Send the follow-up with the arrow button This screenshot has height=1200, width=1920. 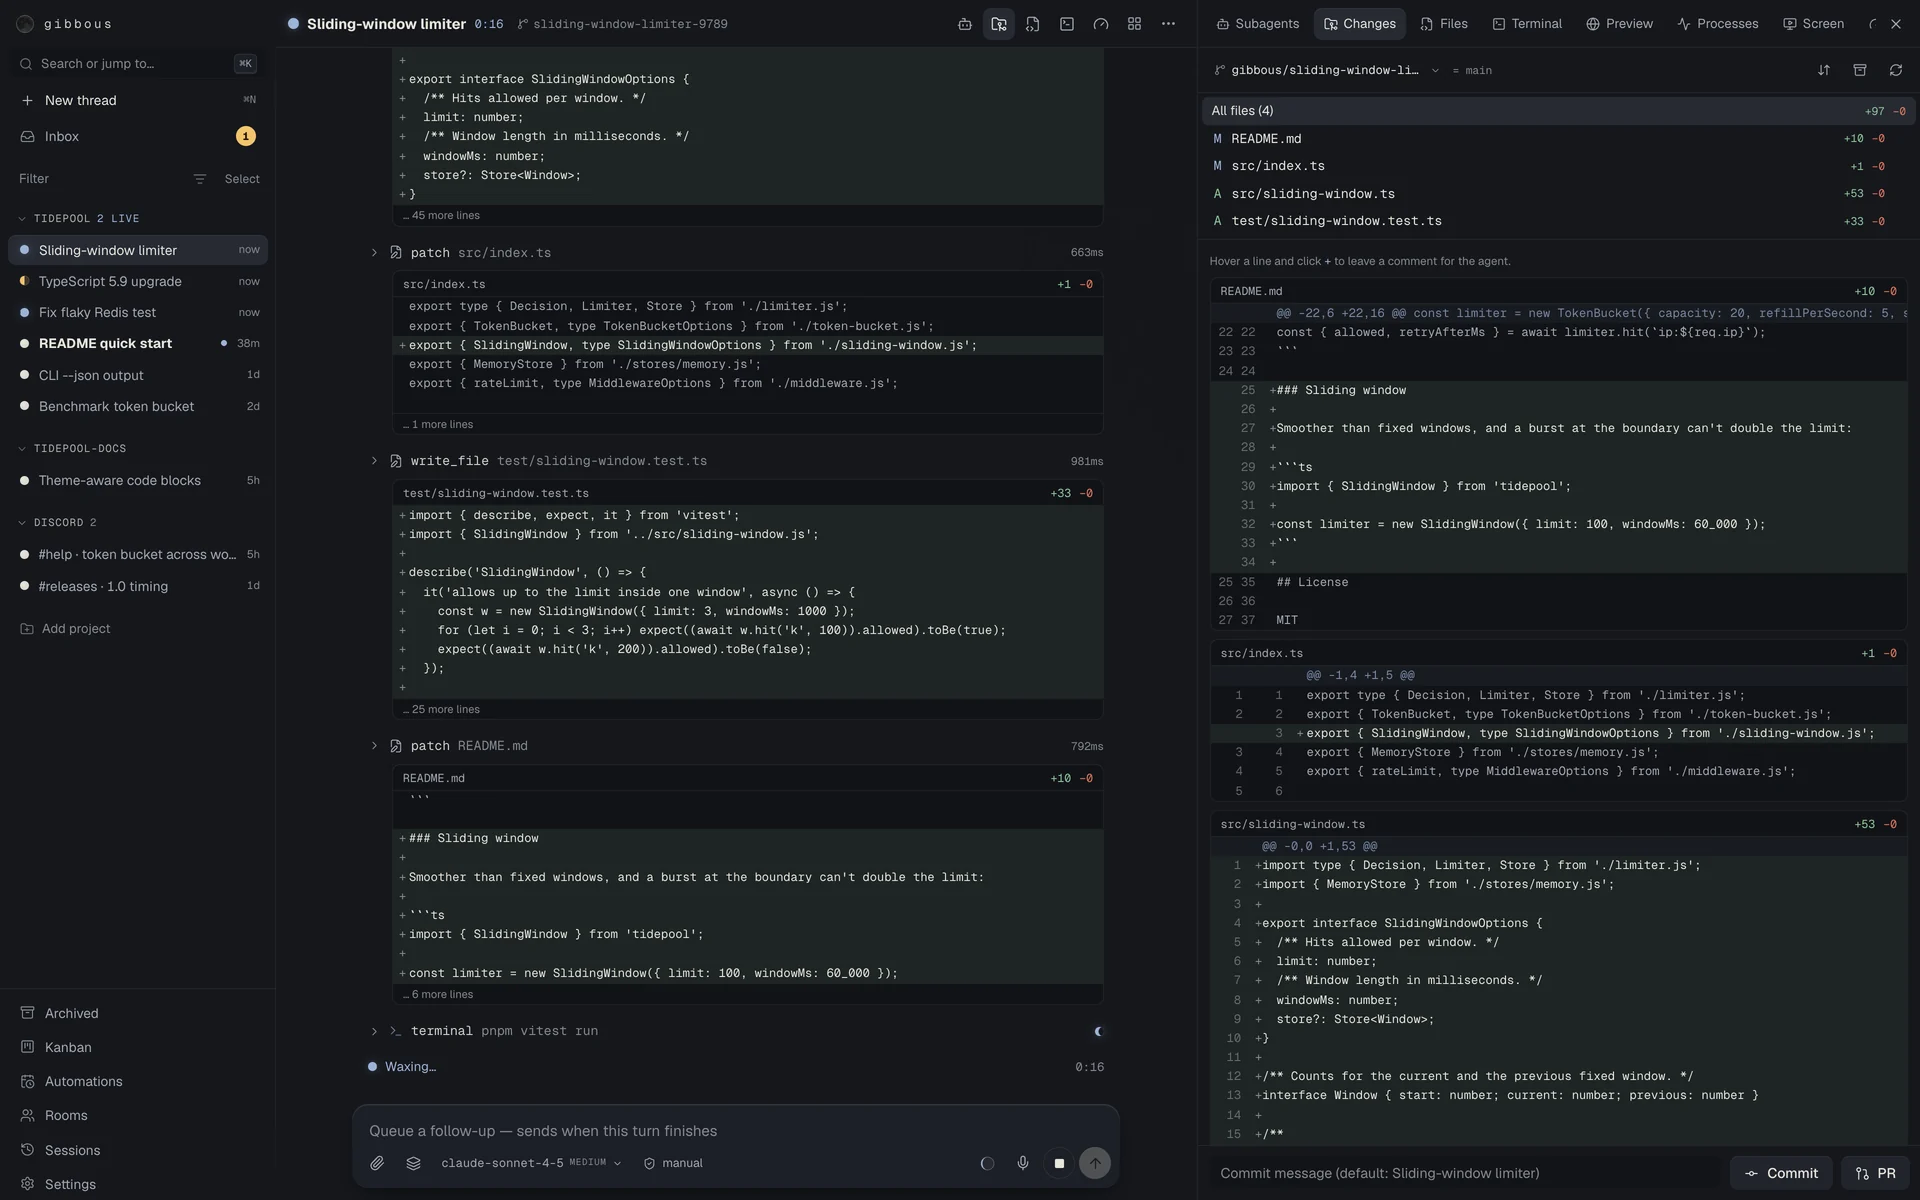(1095, 1163)
